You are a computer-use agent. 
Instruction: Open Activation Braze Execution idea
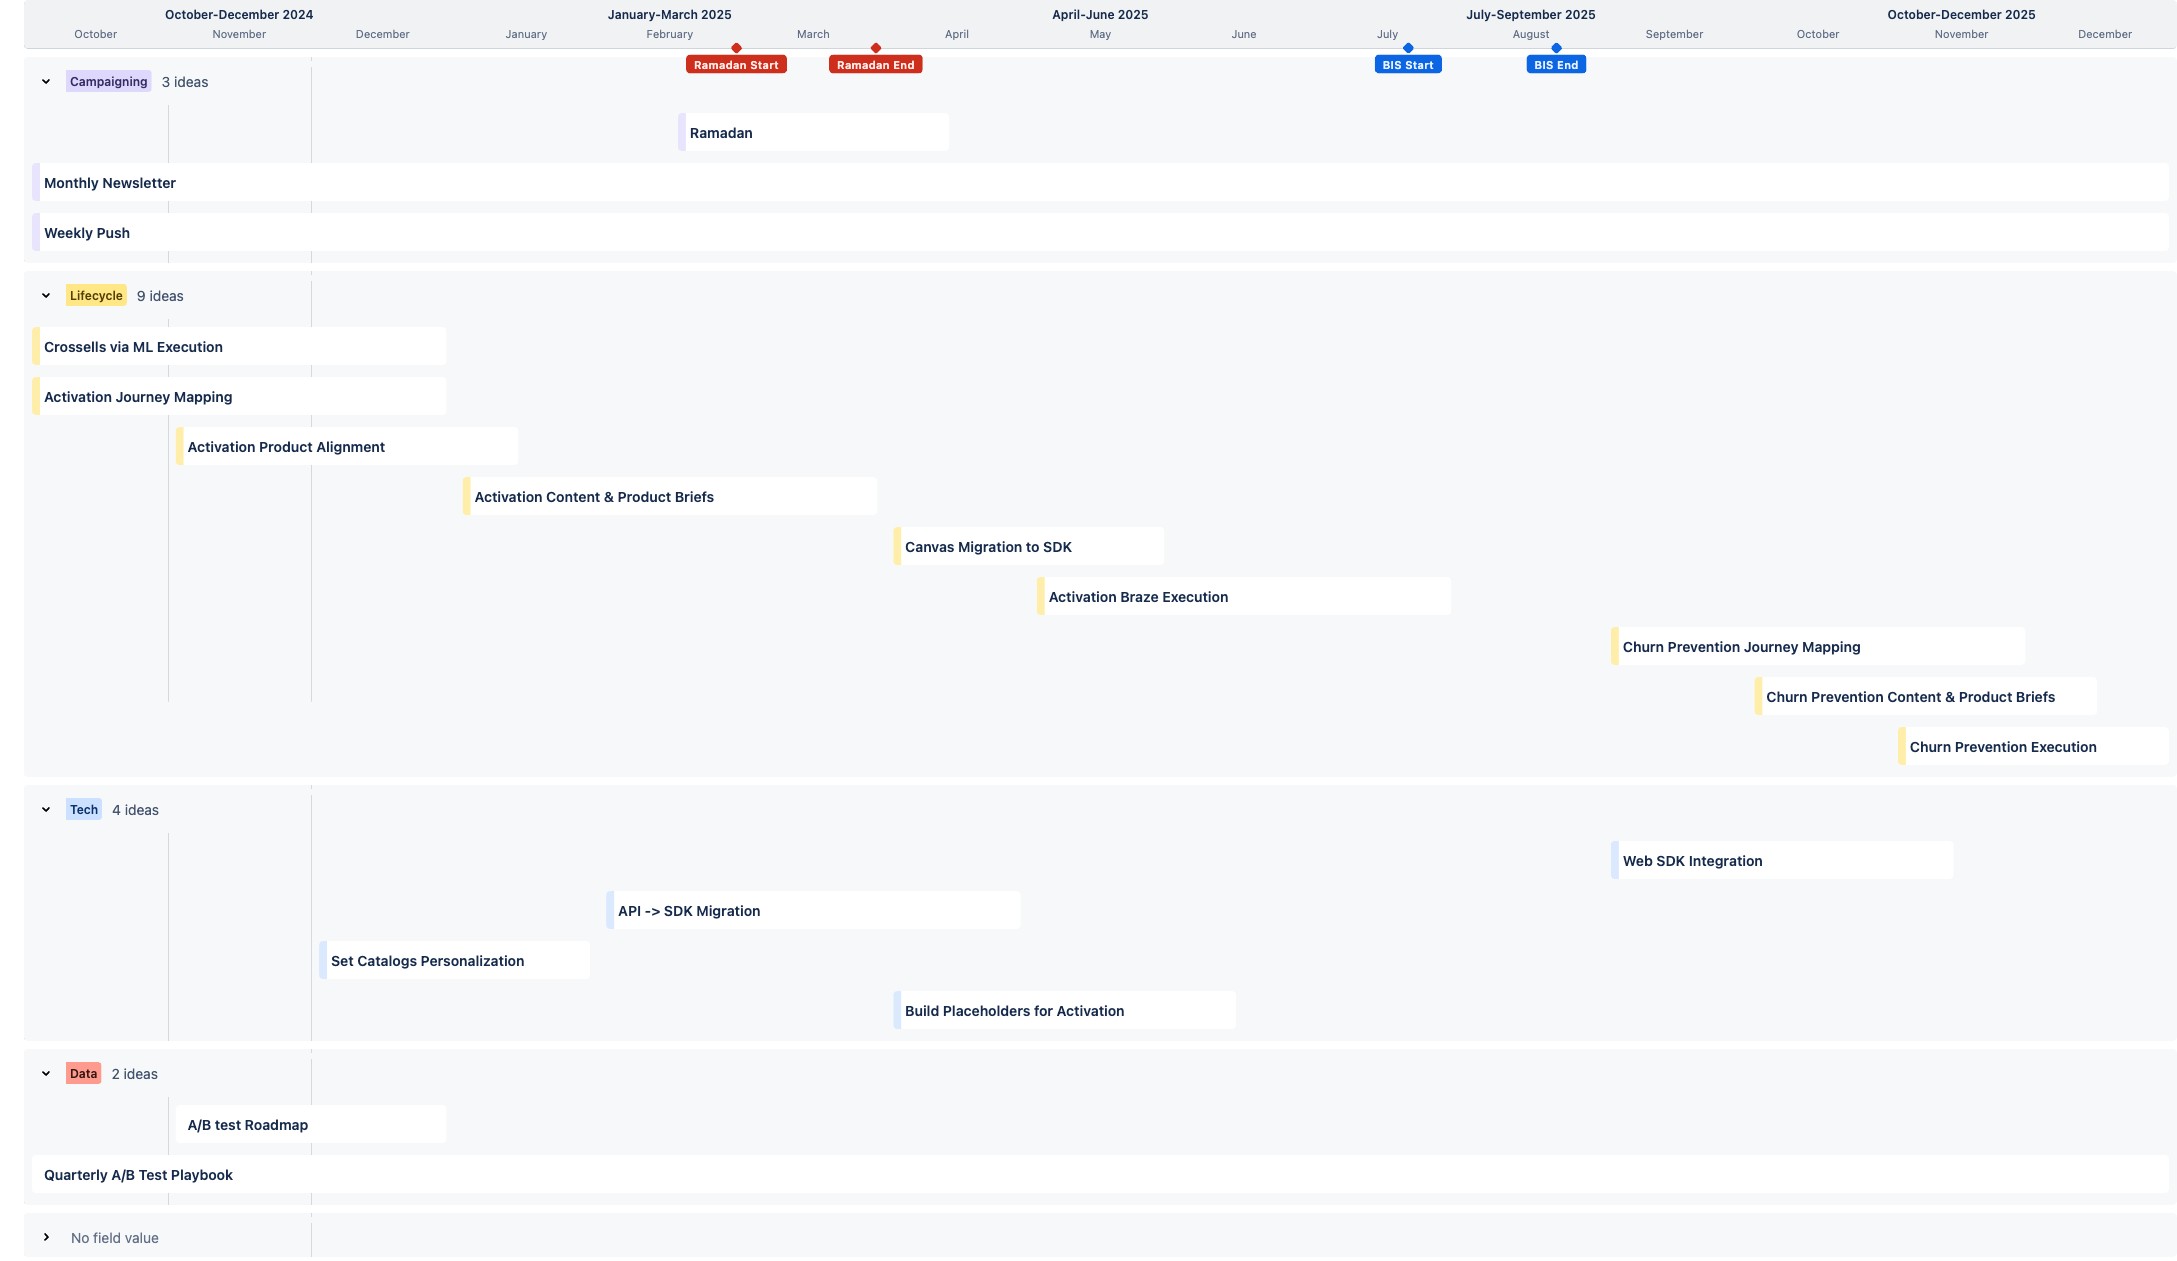tap(1244, 596)
